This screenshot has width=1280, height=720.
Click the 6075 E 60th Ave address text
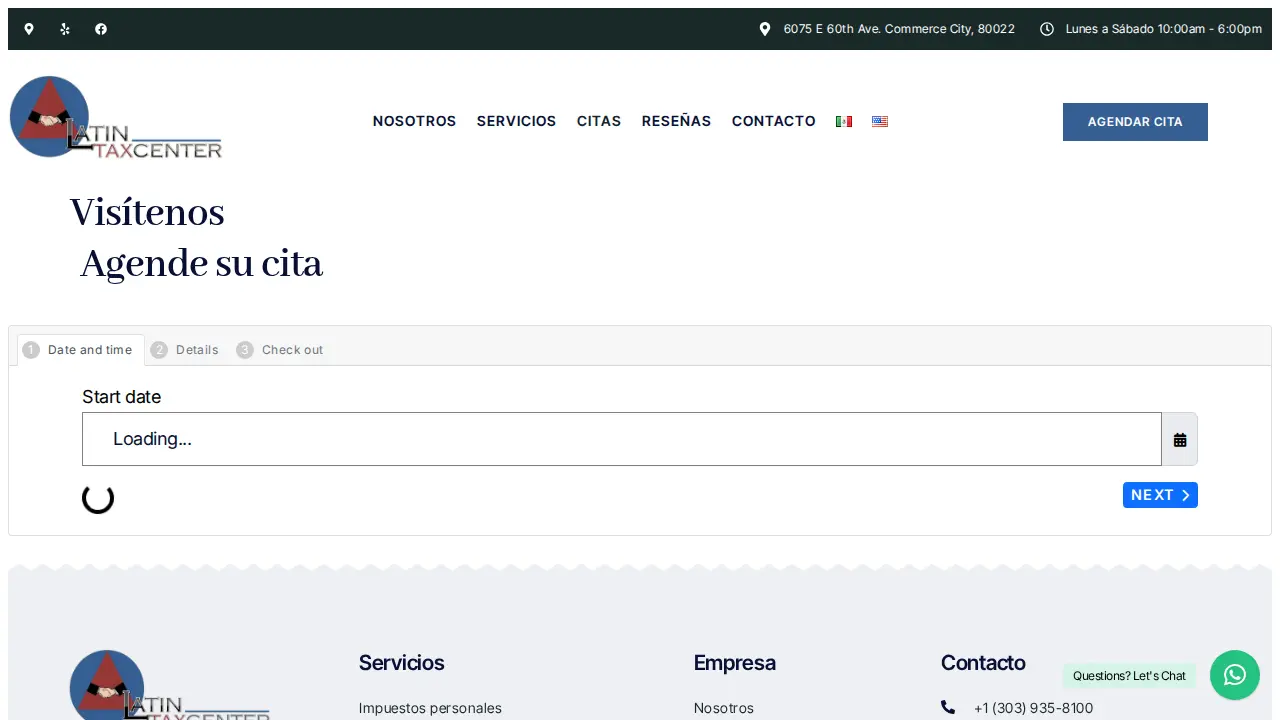899,29
